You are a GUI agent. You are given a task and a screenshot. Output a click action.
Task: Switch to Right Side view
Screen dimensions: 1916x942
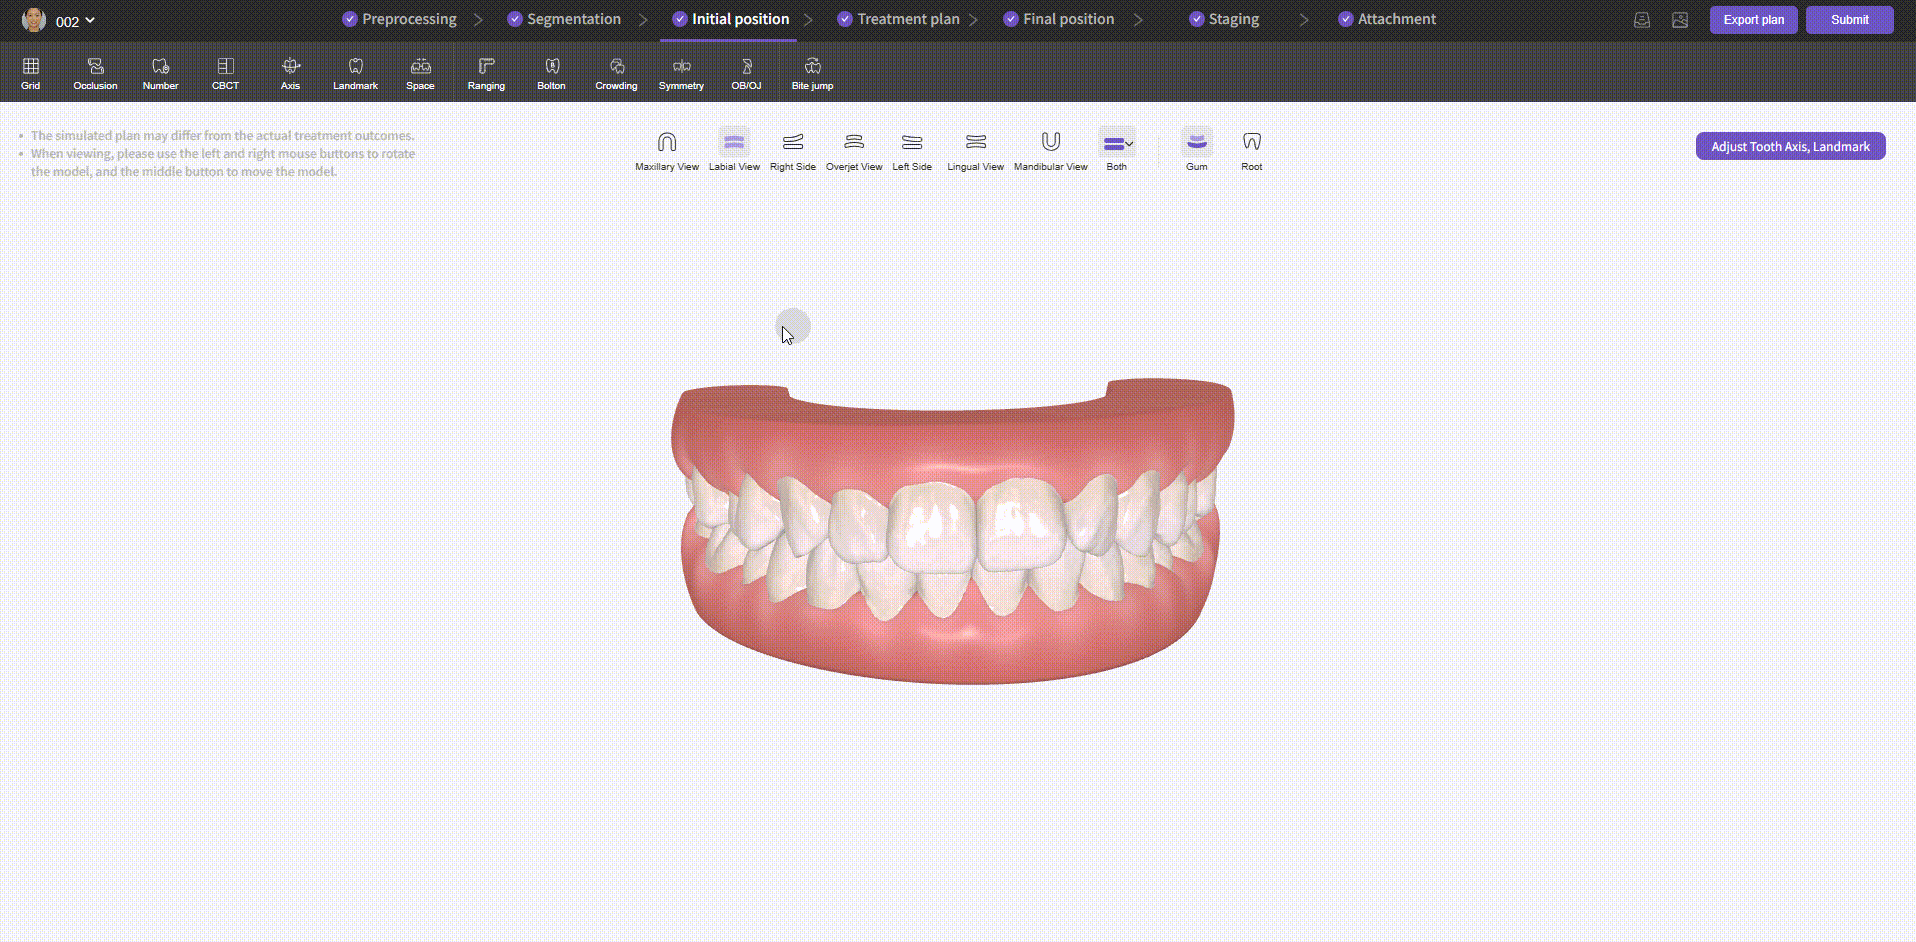pos(793,151)
